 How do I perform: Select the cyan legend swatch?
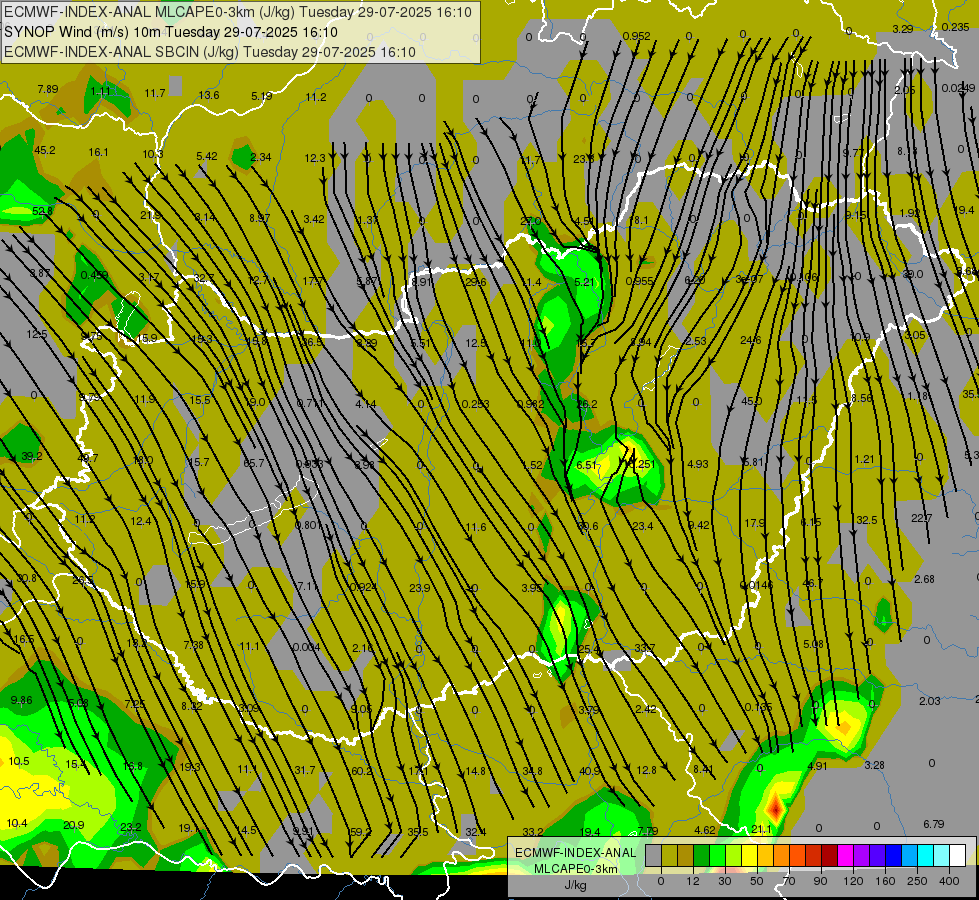926,855
